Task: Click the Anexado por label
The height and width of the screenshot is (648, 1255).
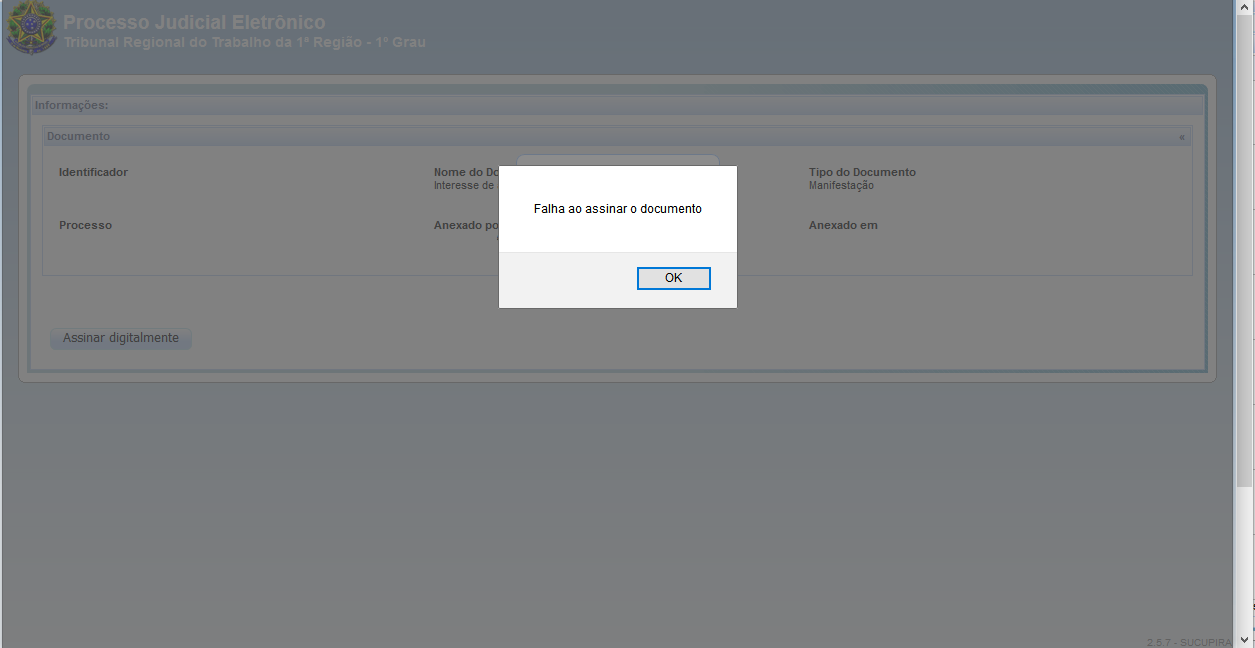Action: coord(466,225)
